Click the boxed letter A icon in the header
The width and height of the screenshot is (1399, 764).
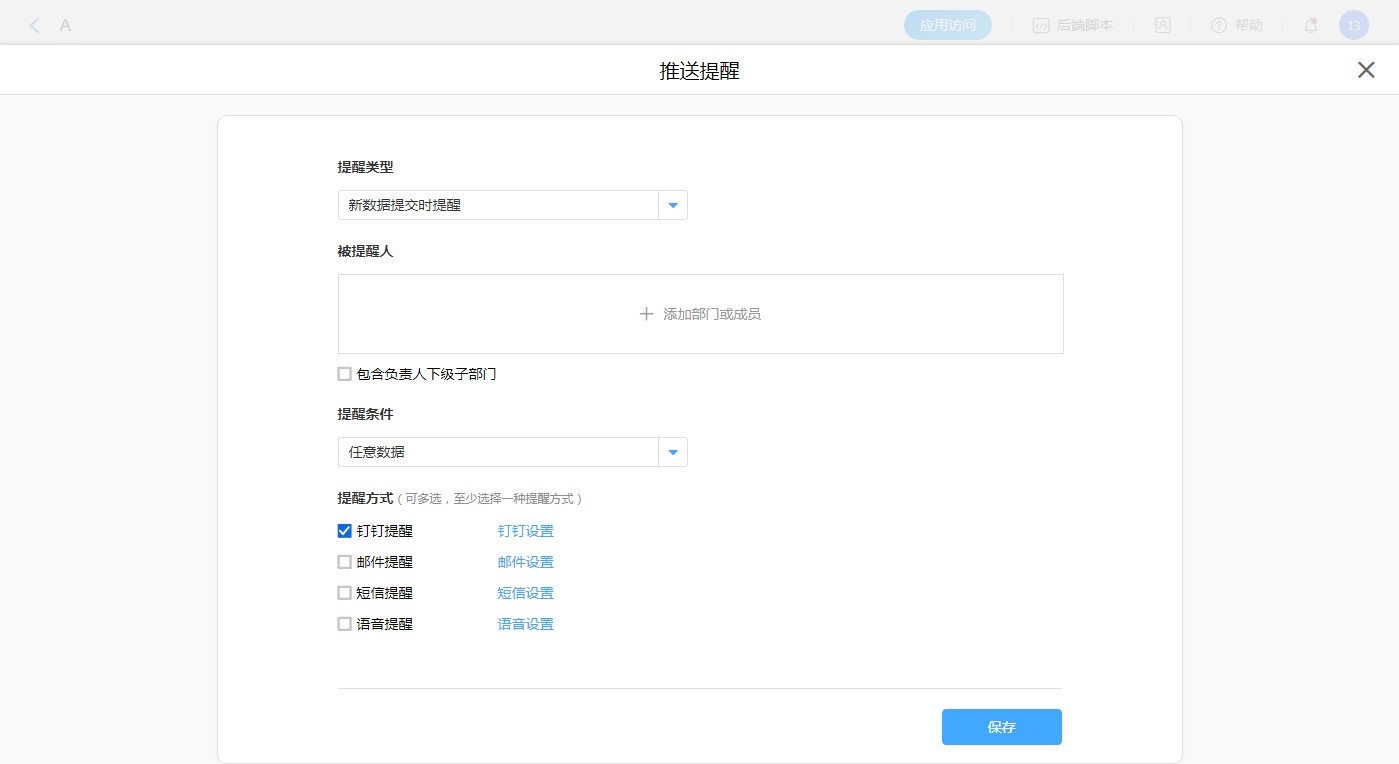(1163, 26)
